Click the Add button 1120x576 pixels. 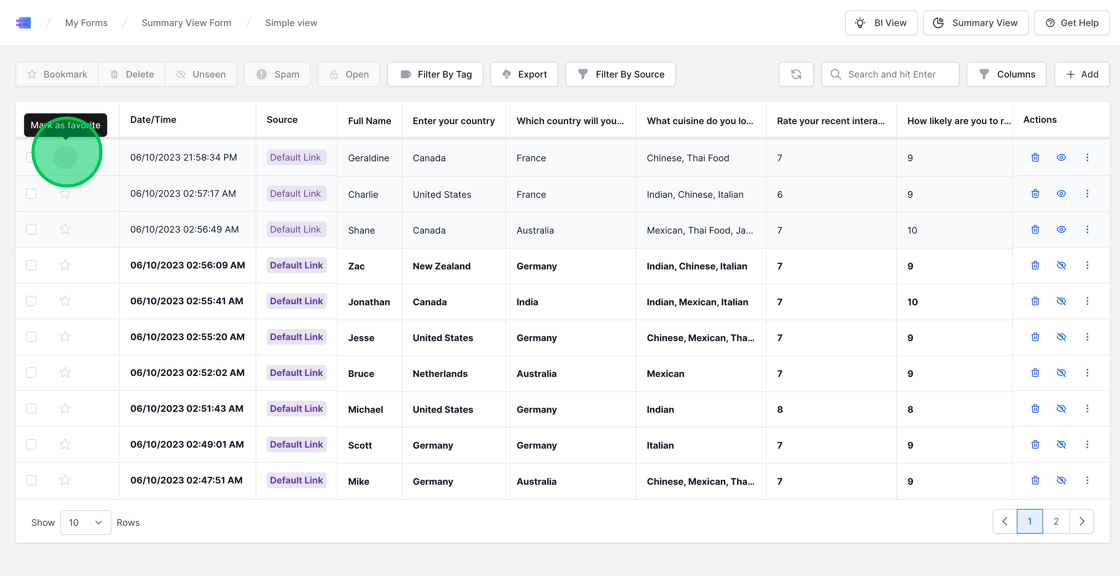pos(1081,74)
